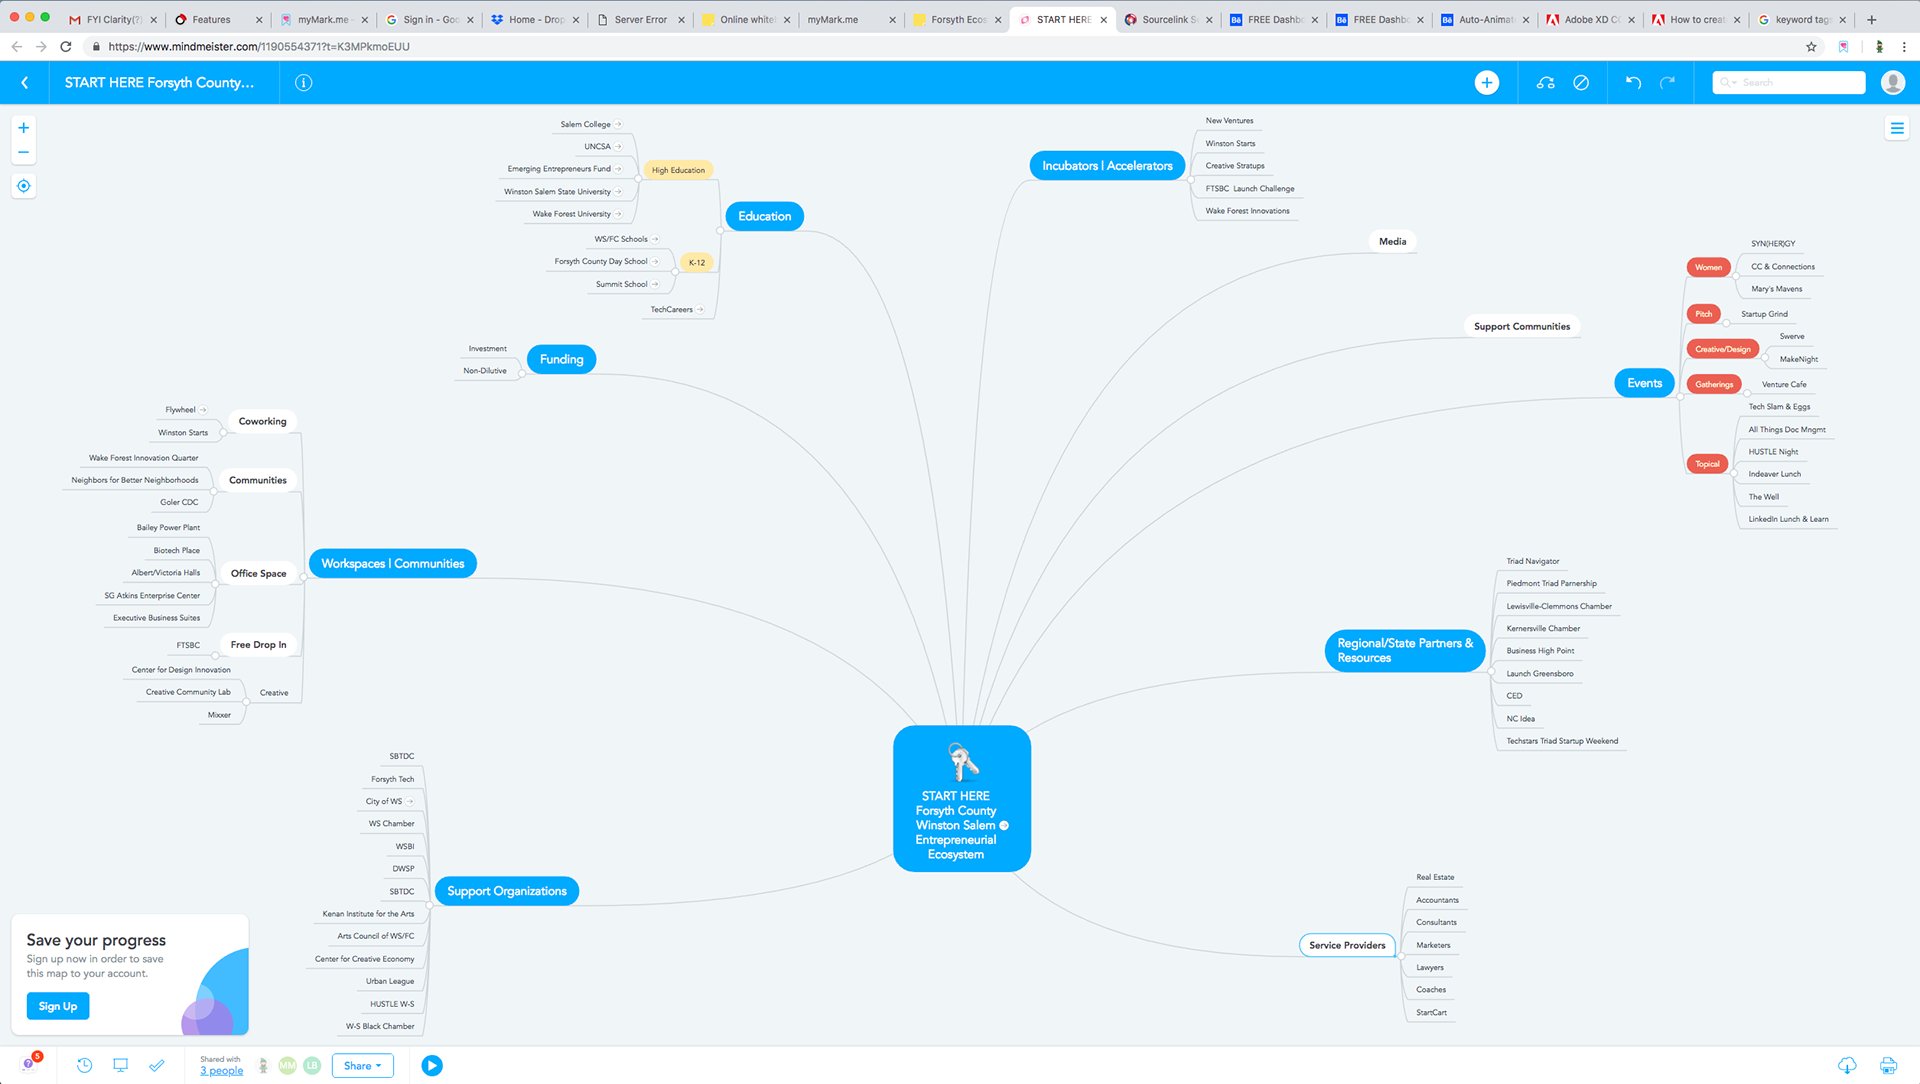Open Chrome's three-dot menu
Viewport: 1920px width, 1084px height.
pos(1904,46)
